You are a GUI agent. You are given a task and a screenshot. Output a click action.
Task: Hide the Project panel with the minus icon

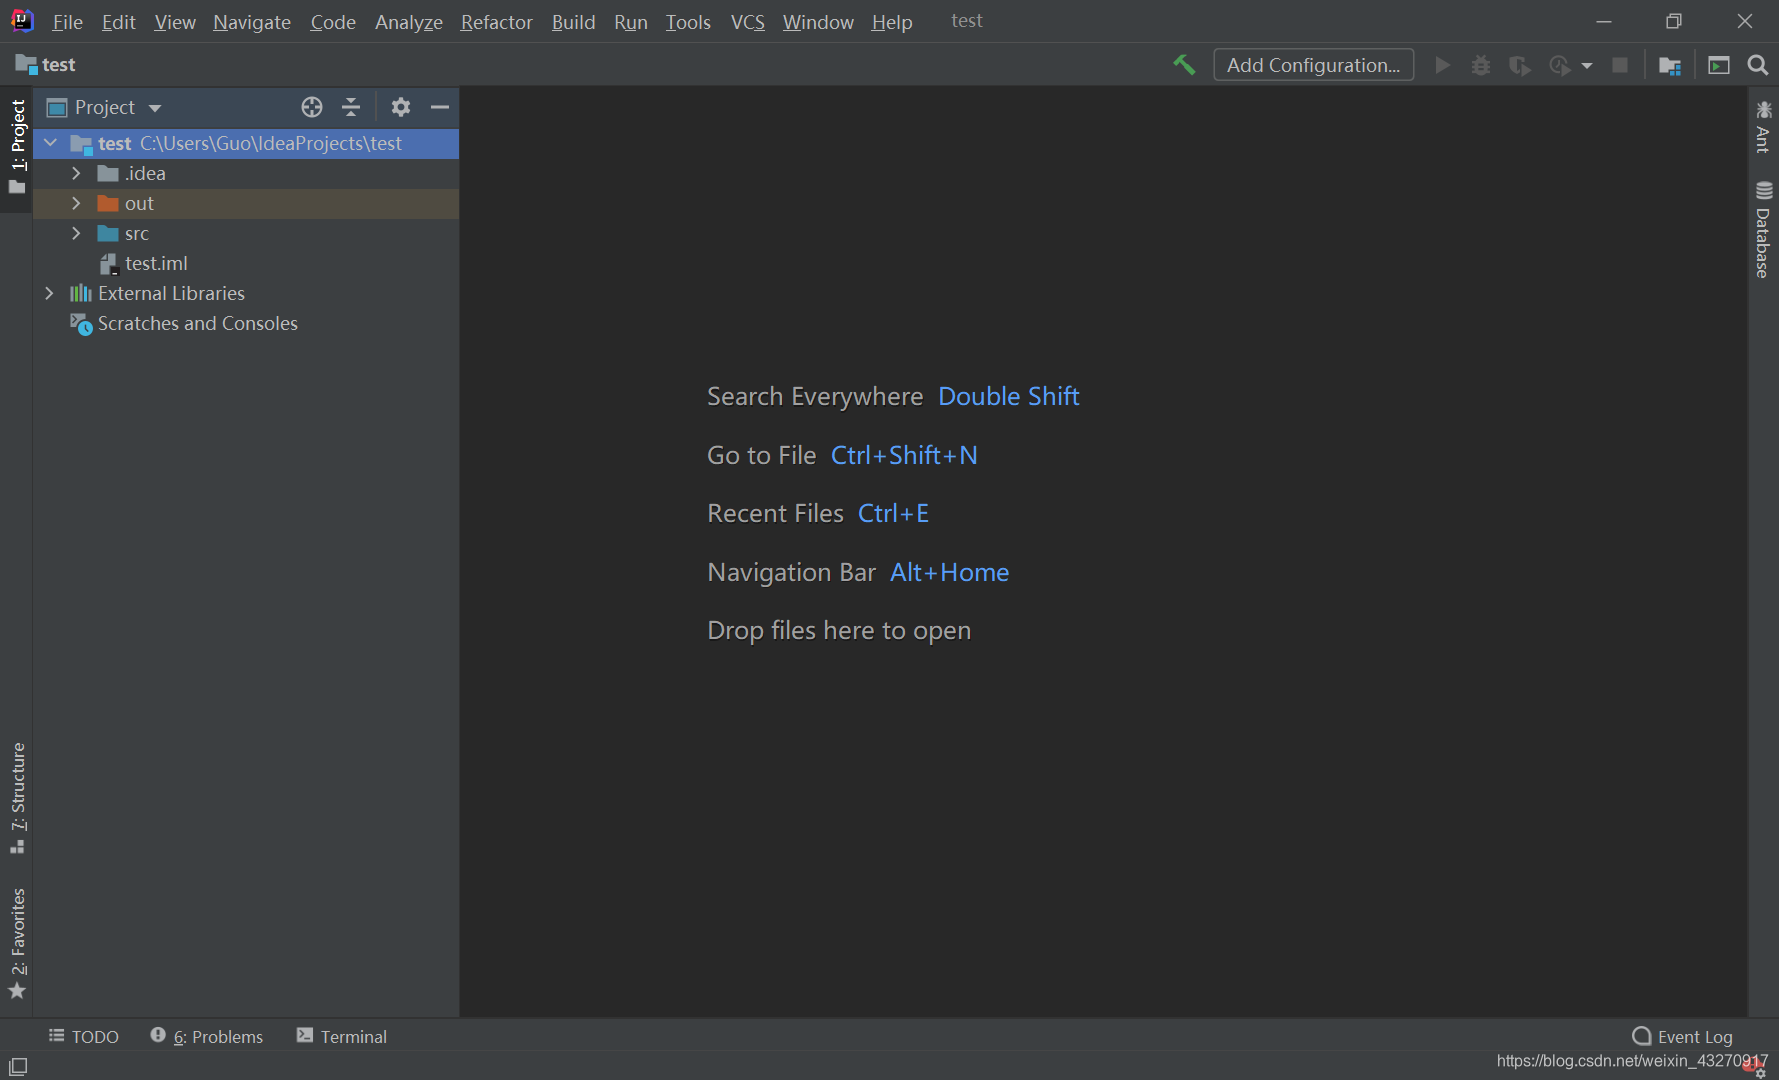pyautogui.click(x=440, y=107)
